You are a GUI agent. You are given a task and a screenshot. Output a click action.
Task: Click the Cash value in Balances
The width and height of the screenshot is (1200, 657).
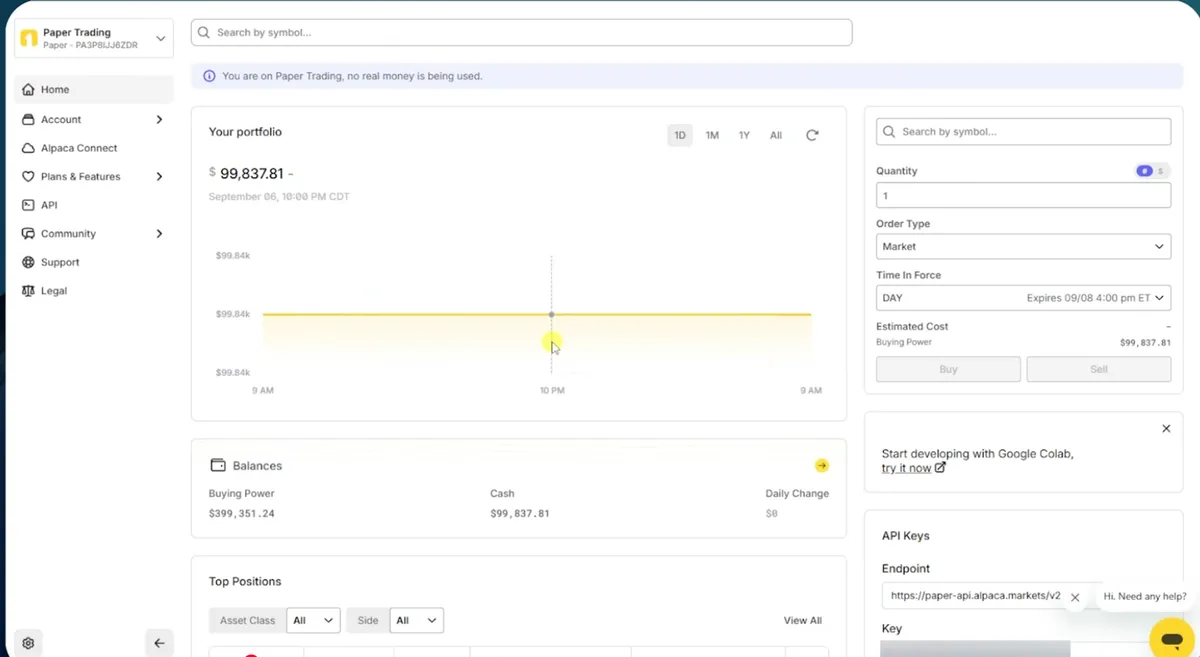point(520,514)
